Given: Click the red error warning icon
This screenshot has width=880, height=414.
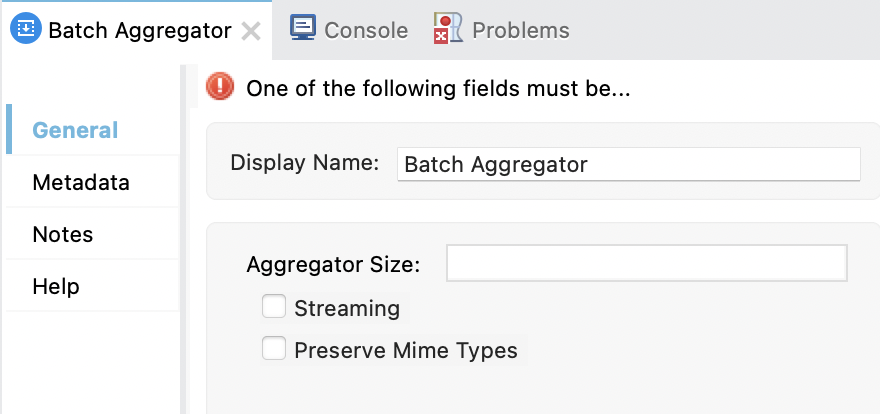Looking at the screenshot, I should (220, 87).
